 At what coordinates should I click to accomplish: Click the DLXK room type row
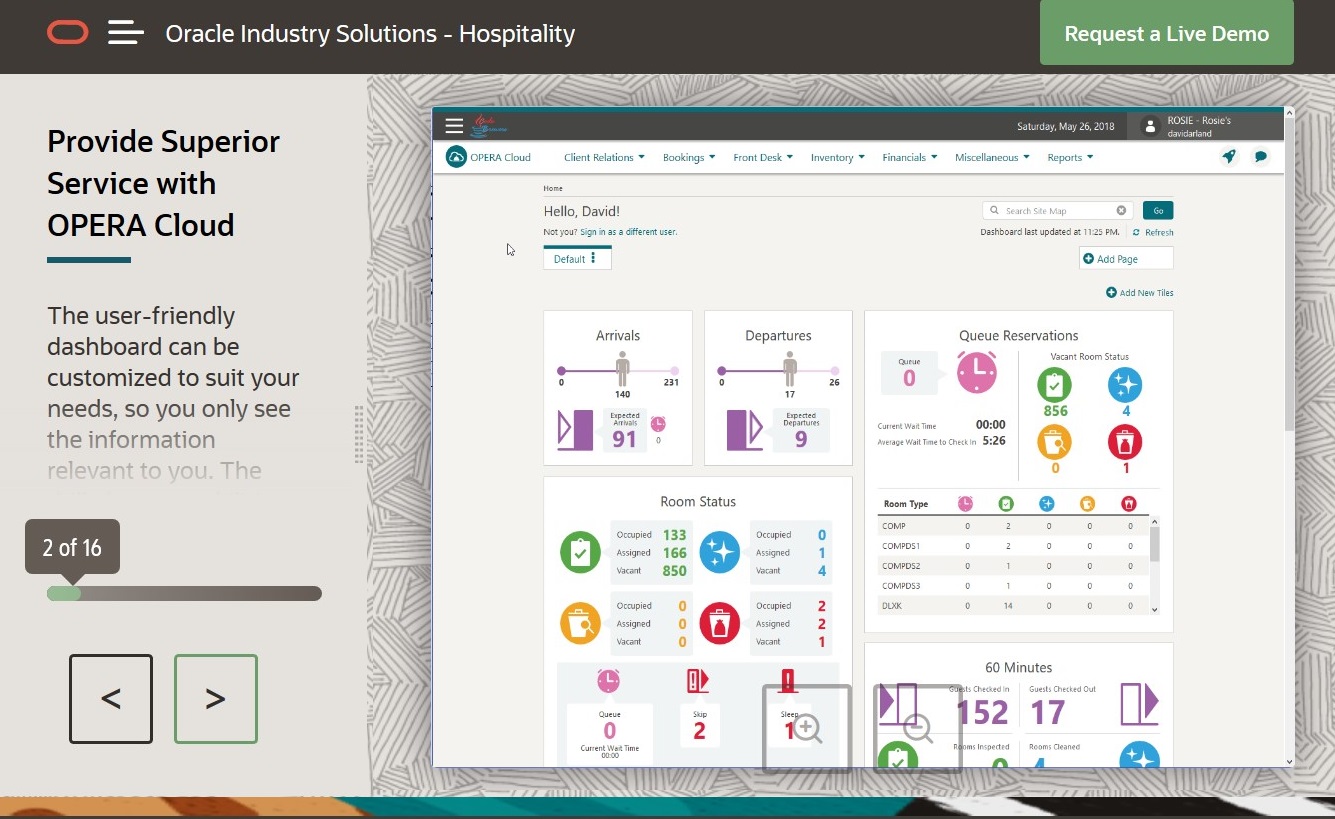(1013, 606)
